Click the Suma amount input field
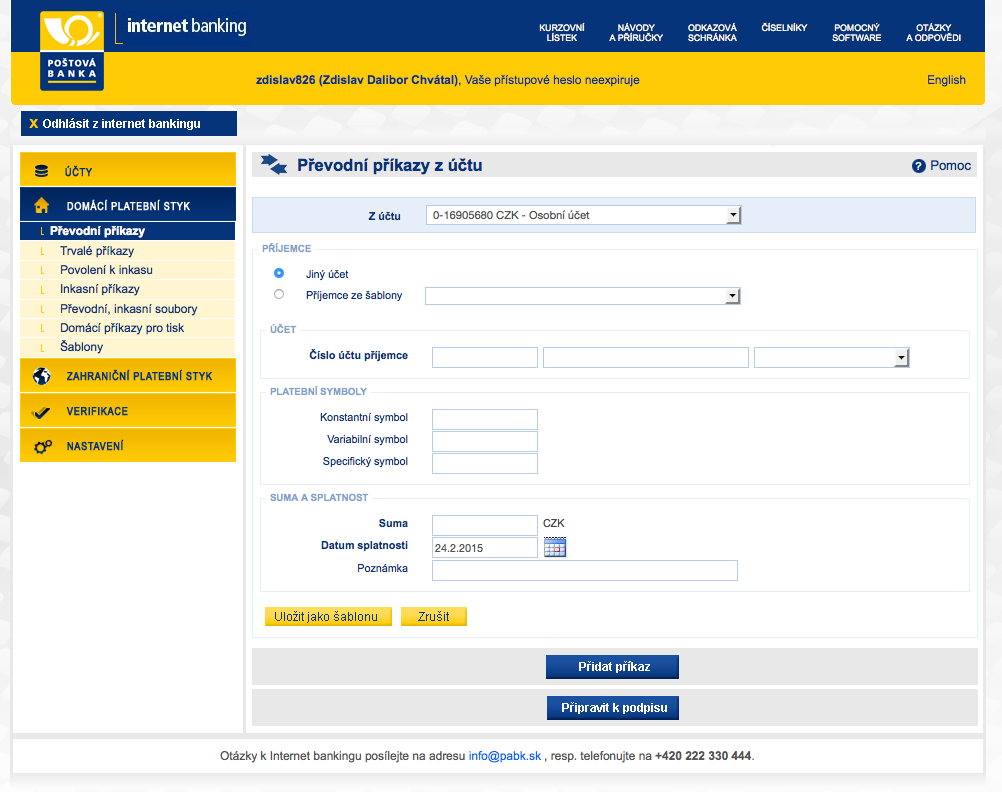The image size is (1002, 792). pos(484,525)
